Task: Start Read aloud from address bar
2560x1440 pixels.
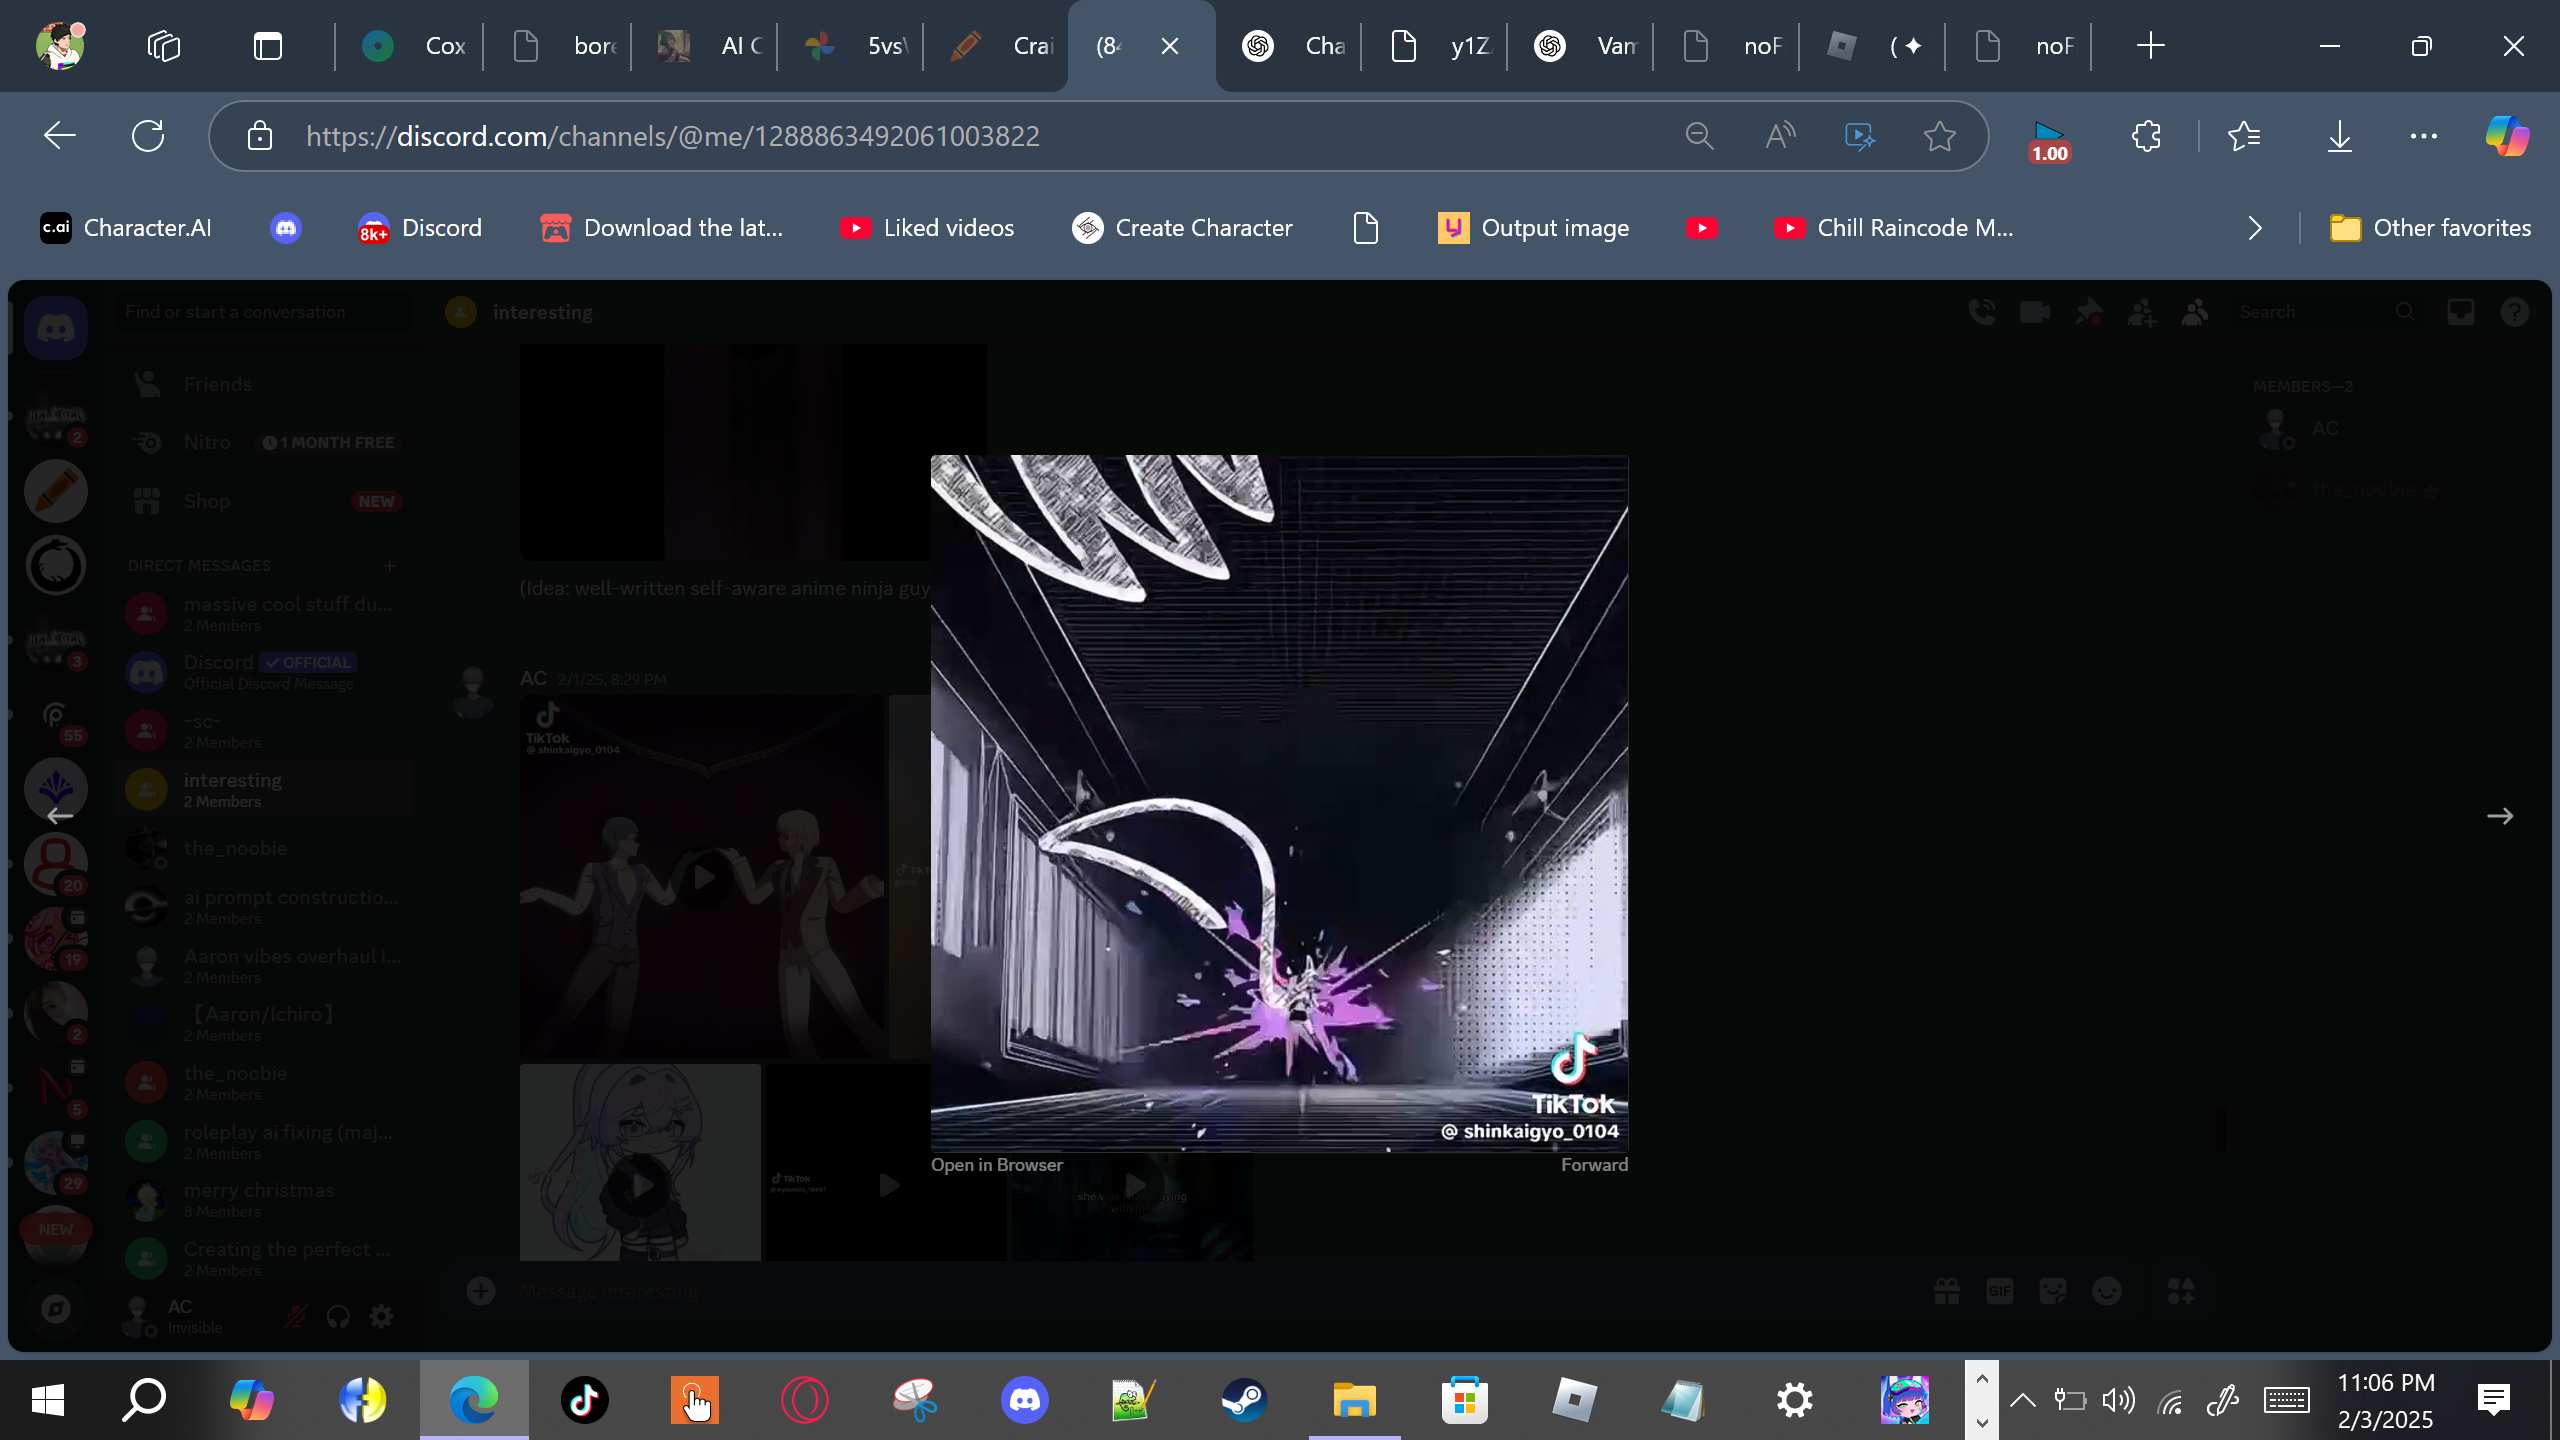Action: [x=1780, y=136]
